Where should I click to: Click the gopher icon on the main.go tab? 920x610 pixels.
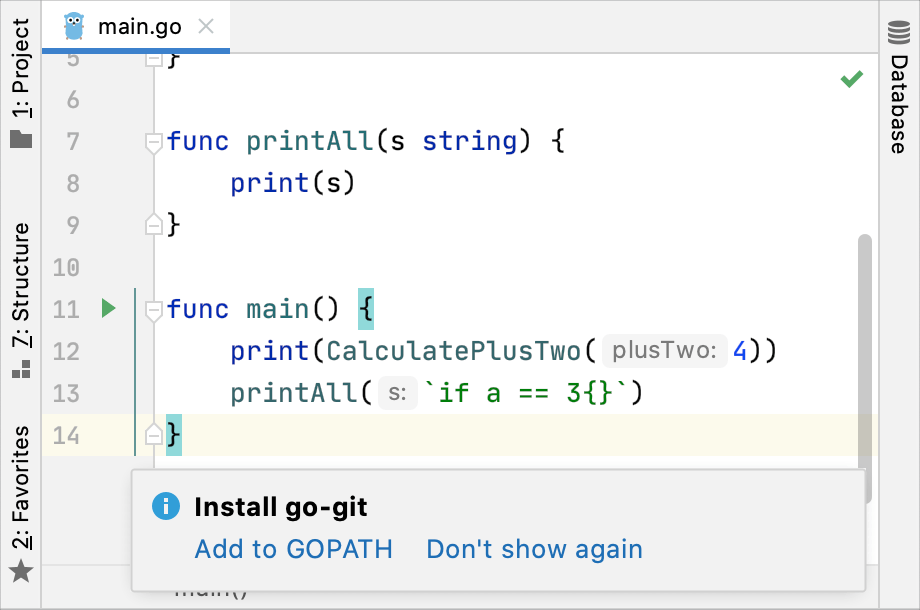(x=73, y=27)
